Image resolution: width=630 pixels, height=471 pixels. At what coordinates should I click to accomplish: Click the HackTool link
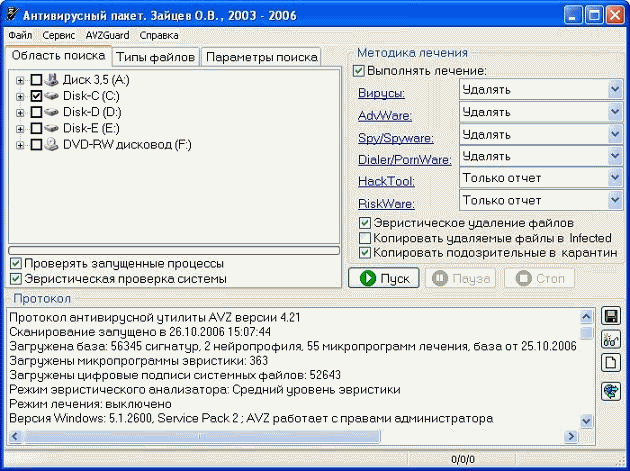coord(386,181)
